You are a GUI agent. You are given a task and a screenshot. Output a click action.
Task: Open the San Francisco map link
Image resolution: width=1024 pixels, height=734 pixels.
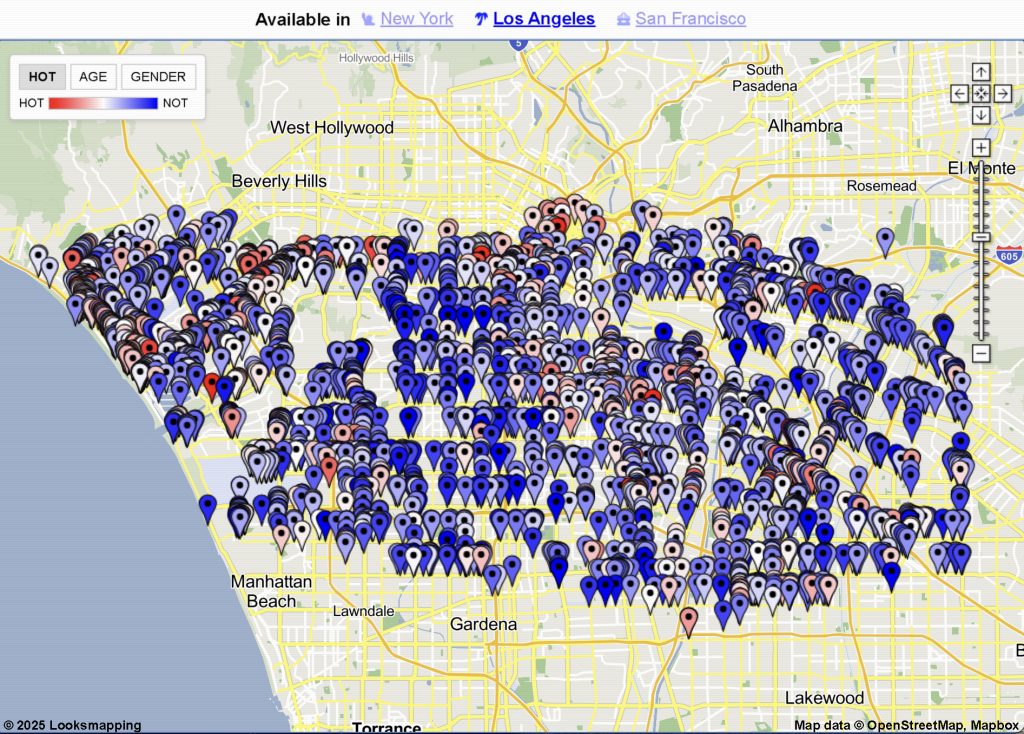coord(690,19)
